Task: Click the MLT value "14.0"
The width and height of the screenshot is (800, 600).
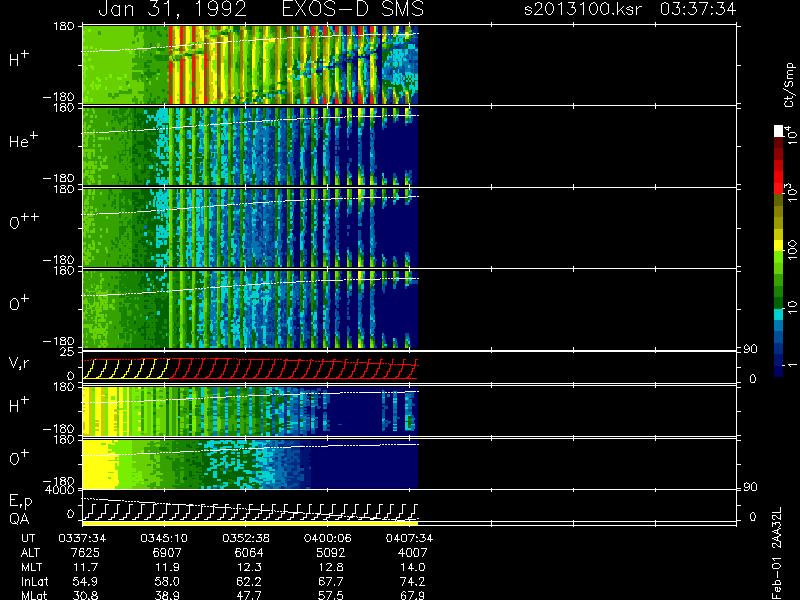Action: [413, 567]
